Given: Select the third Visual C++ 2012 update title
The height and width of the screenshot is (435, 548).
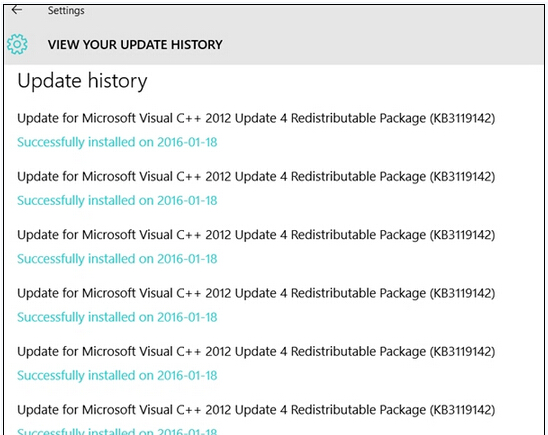Looking at the screenshot, I should pos(256,235).
